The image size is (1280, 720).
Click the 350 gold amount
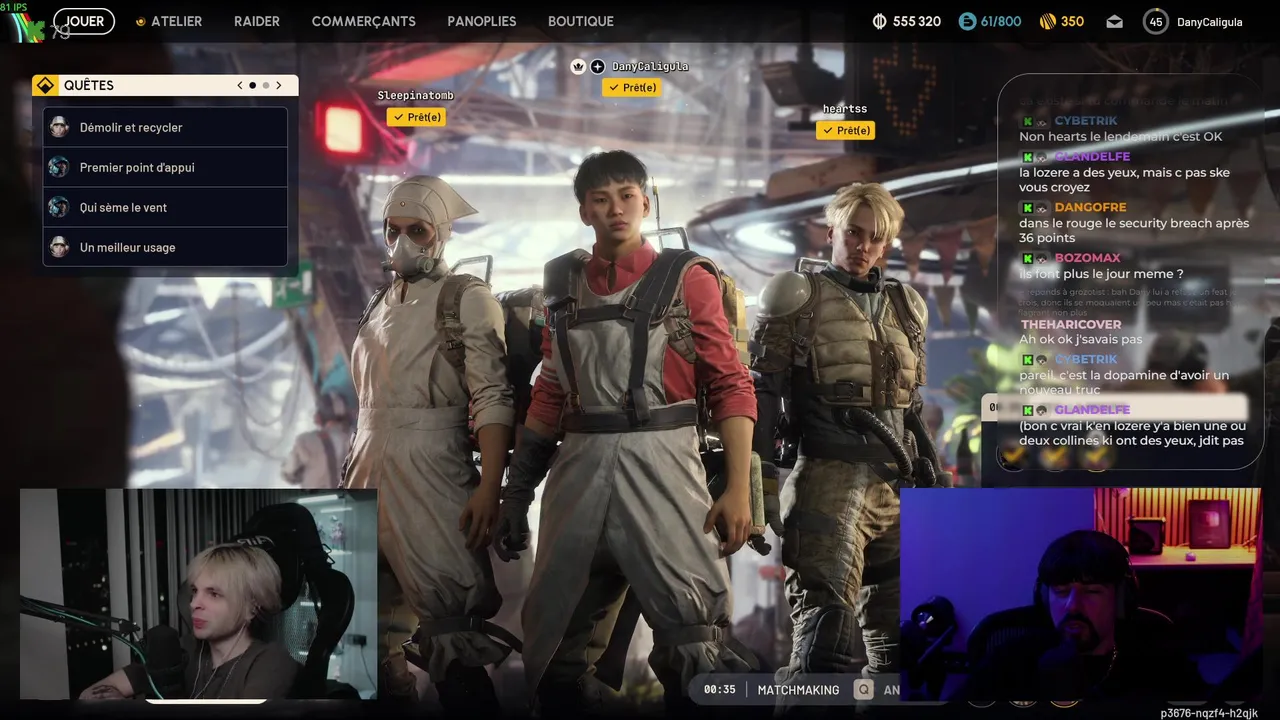click(1073, 21)
